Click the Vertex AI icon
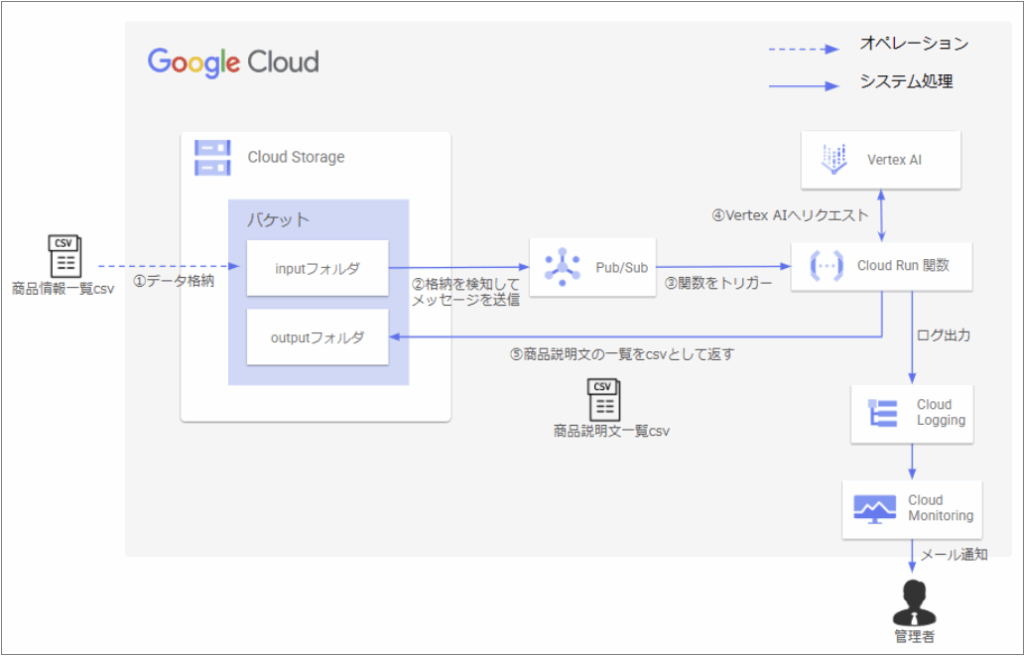The height and width of the screenshot is (656, 1024). [834, 159]
